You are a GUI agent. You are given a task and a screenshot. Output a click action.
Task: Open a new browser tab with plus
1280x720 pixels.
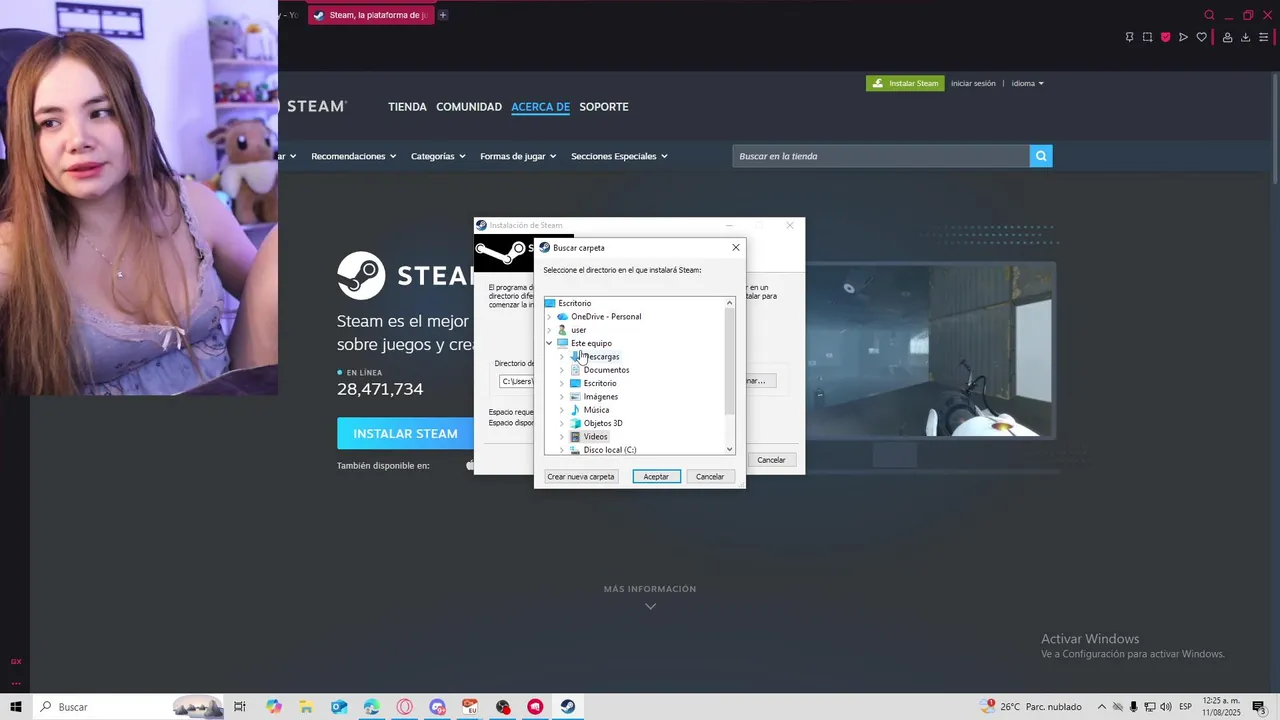click(x=443, y=15)
